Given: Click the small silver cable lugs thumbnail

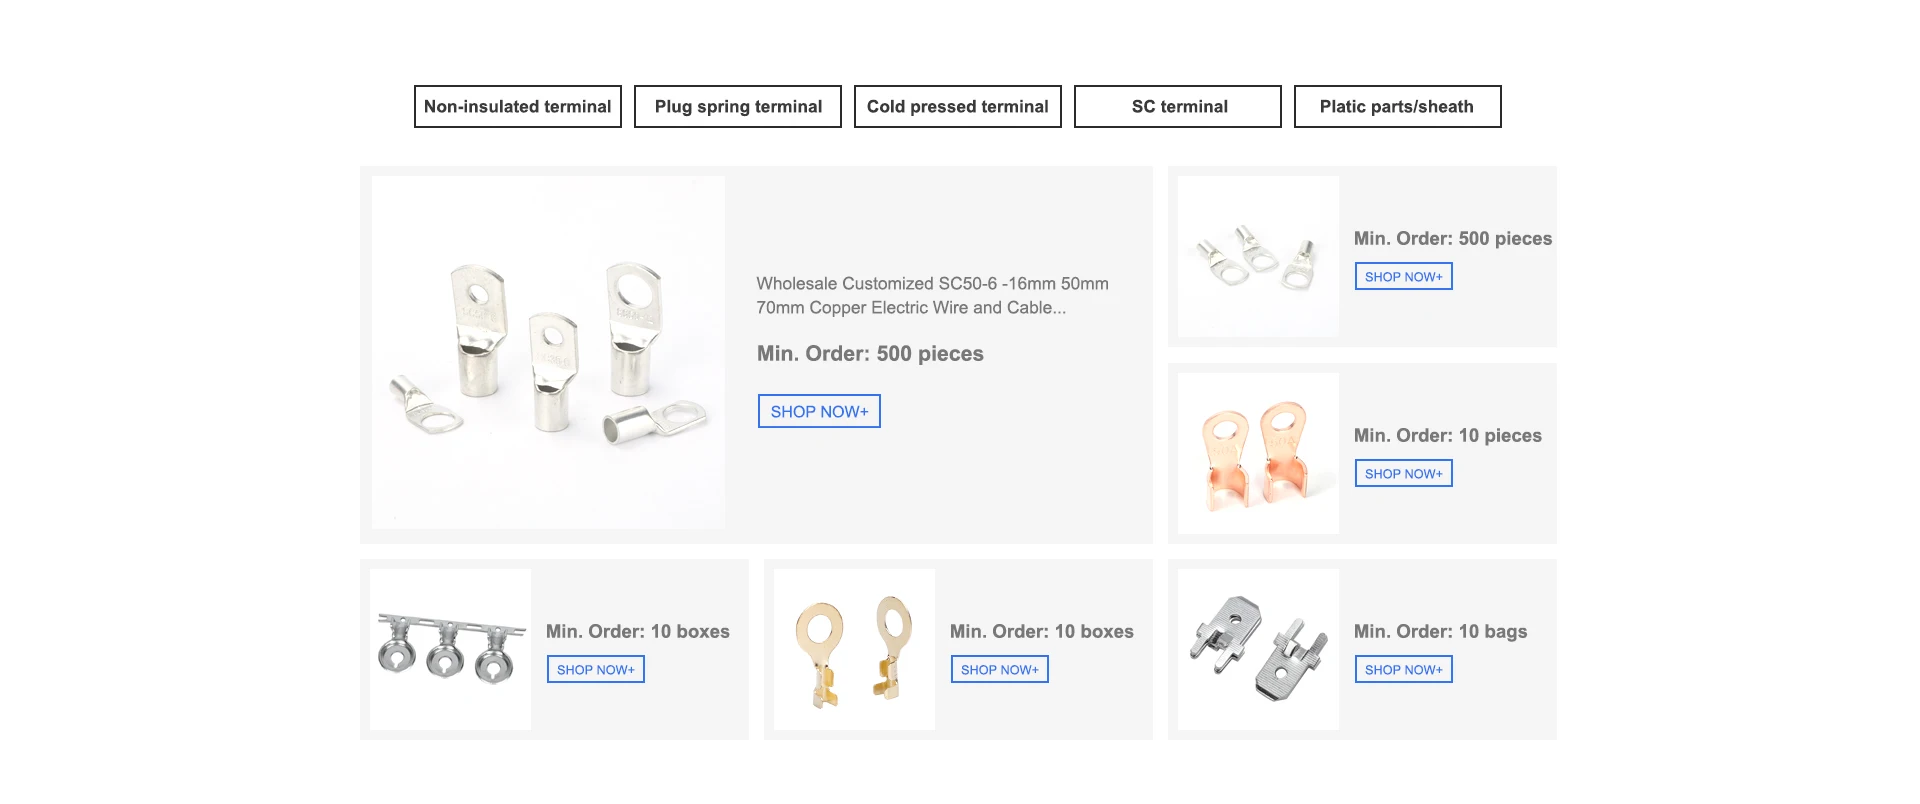Looking at the screenshot, I should [1258, 257].
